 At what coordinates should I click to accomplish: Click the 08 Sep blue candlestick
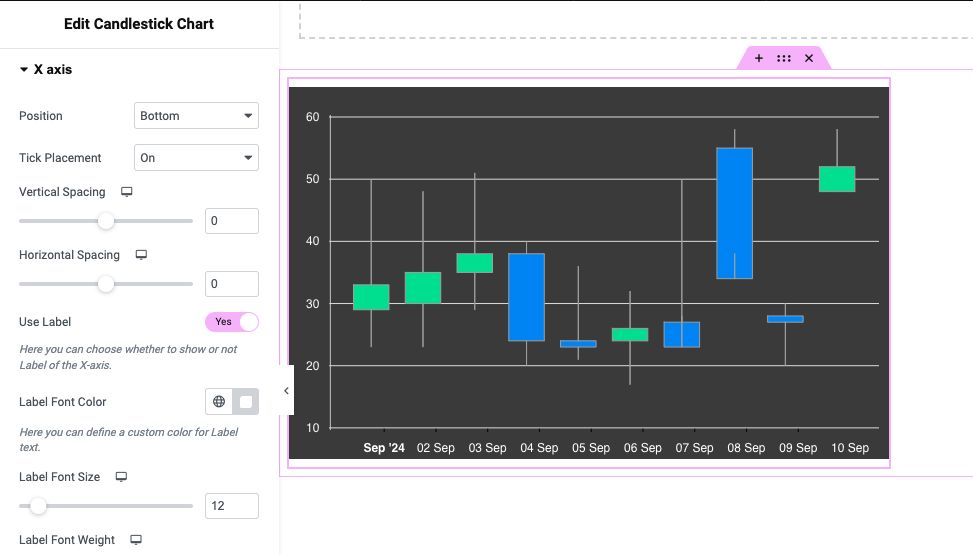click(735, 213)
